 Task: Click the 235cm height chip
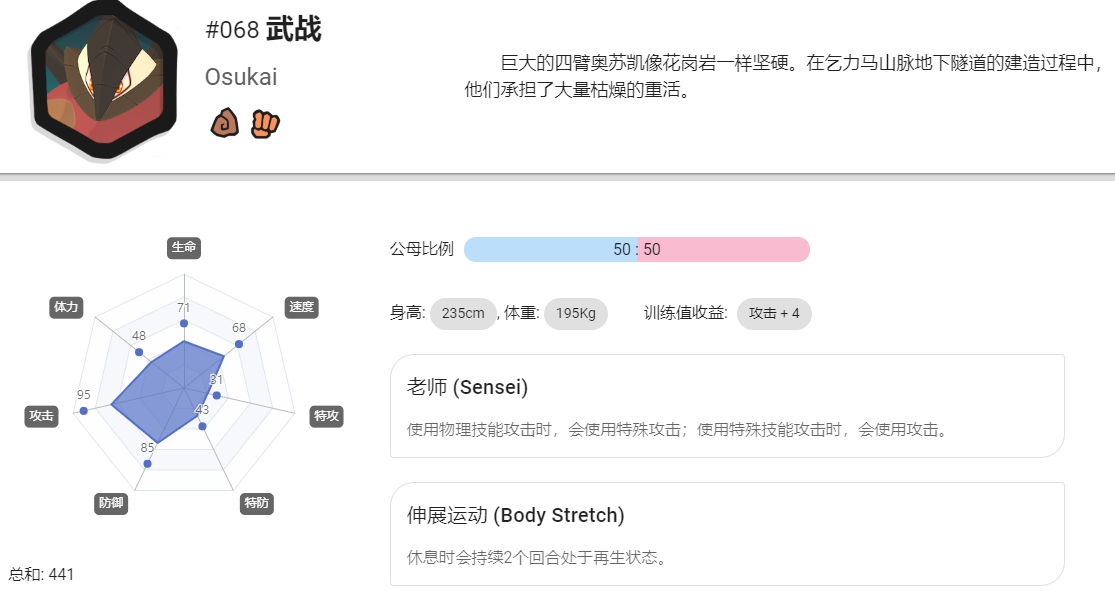click(463, 314)
